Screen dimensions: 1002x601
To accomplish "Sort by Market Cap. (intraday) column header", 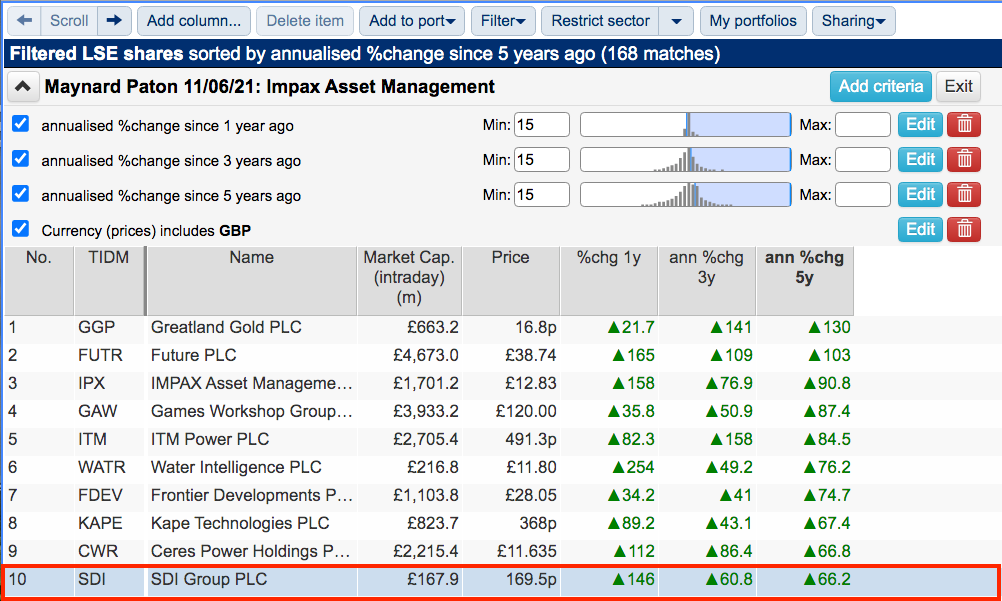I will click(x=409, y=281).
